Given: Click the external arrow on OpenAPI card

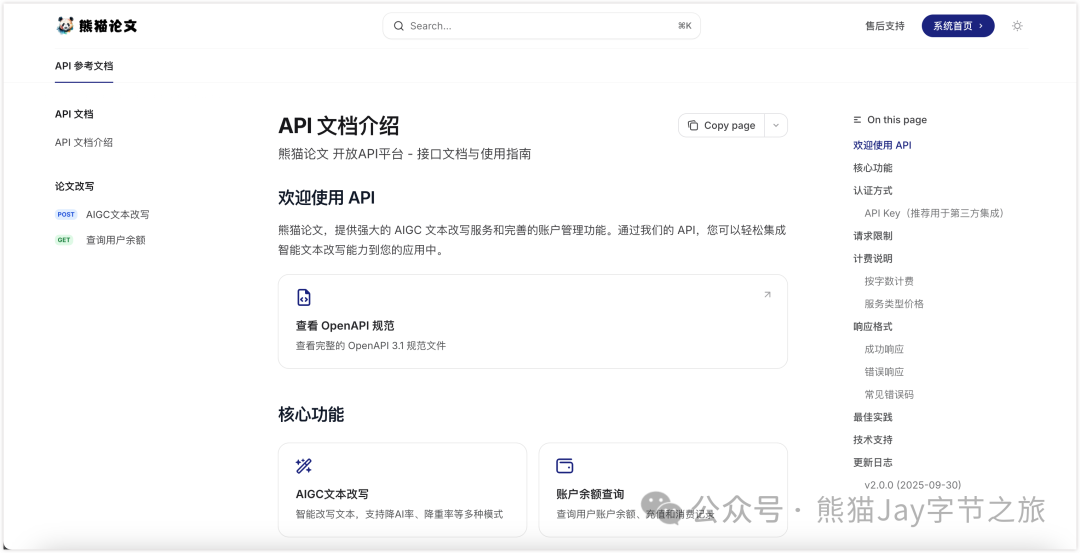Looking at the screenshot, I should (x=767, y=295).
